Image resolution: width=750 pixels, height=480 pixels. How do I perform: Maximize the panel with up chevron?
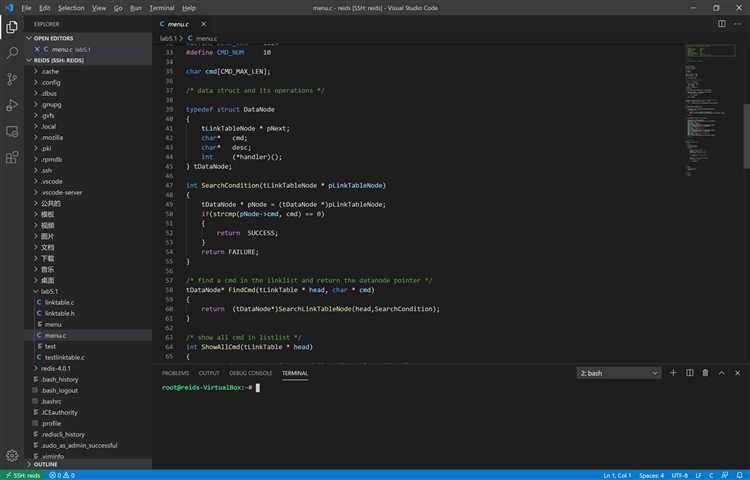pos(721,373)
